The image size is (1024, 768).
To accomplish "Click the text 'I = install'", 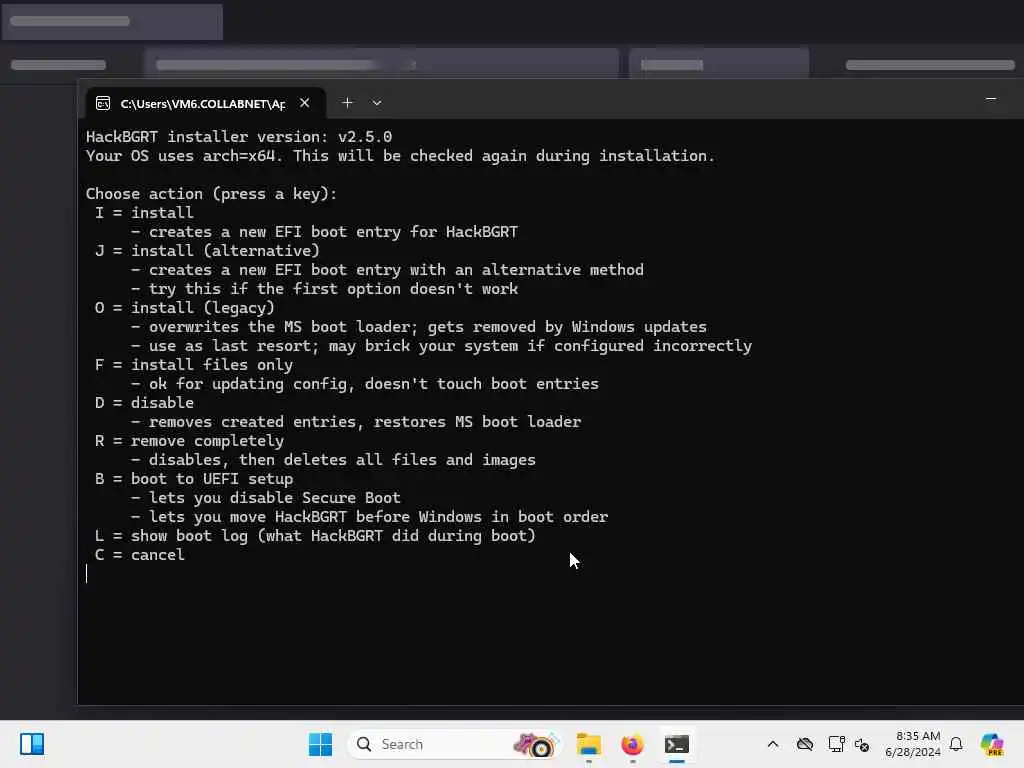I will coord(144,213).
